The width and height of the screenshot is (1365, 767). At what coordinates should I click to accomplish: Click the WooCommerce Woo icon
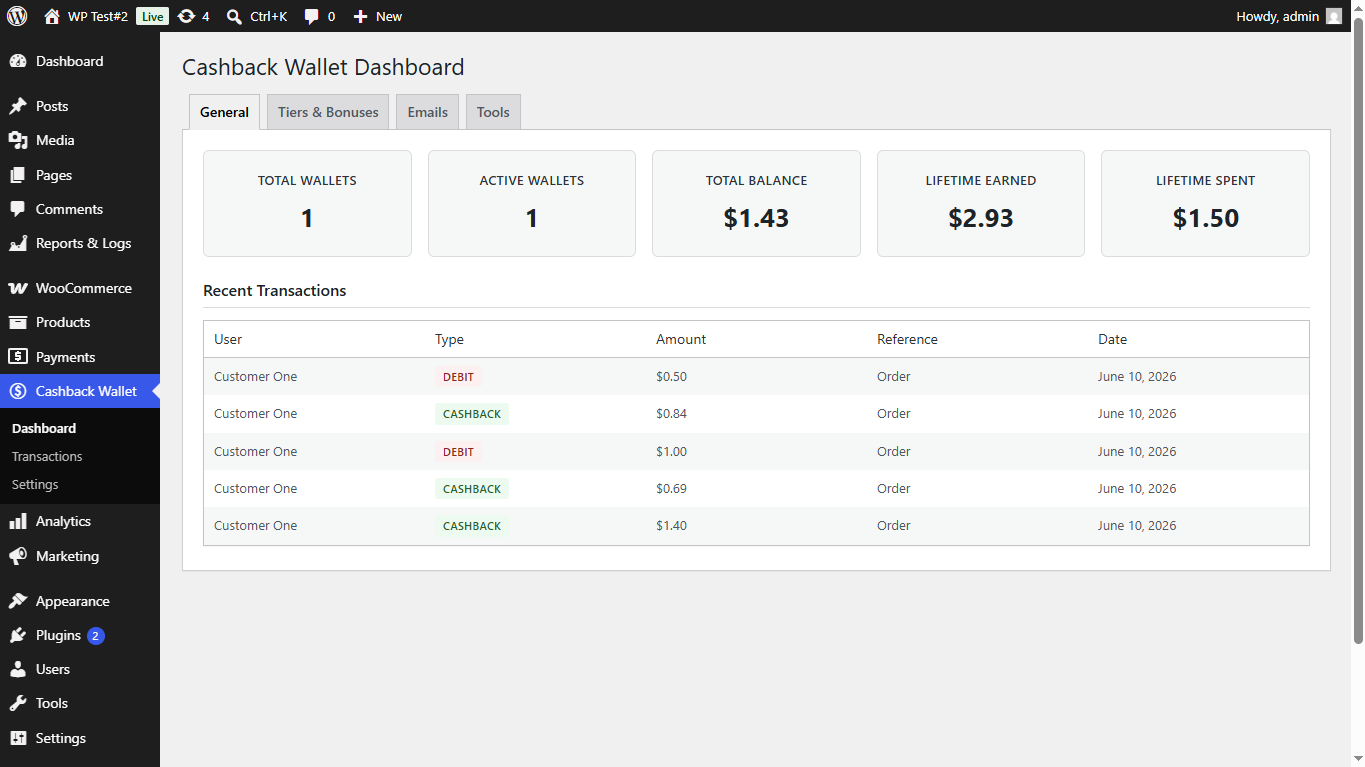18,288
